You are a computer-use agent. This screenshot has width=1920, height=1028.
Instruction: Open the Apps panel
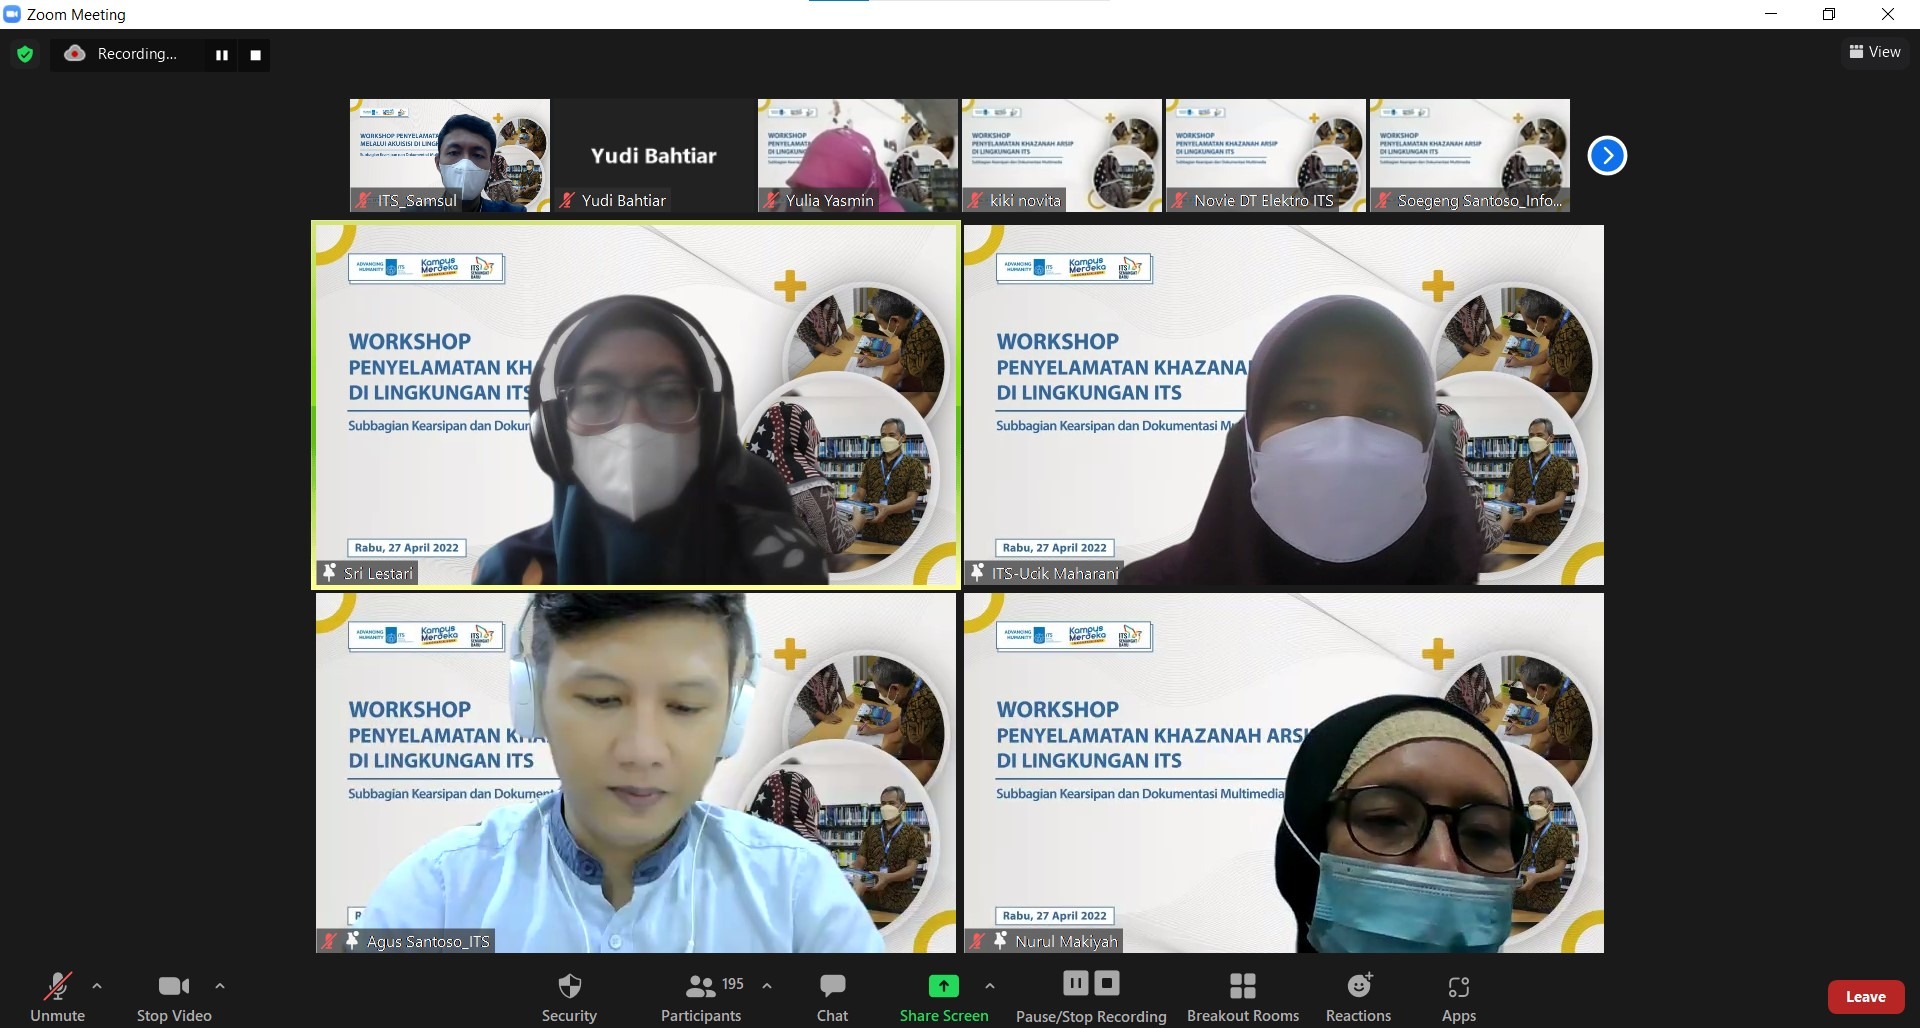point(1458,997)
